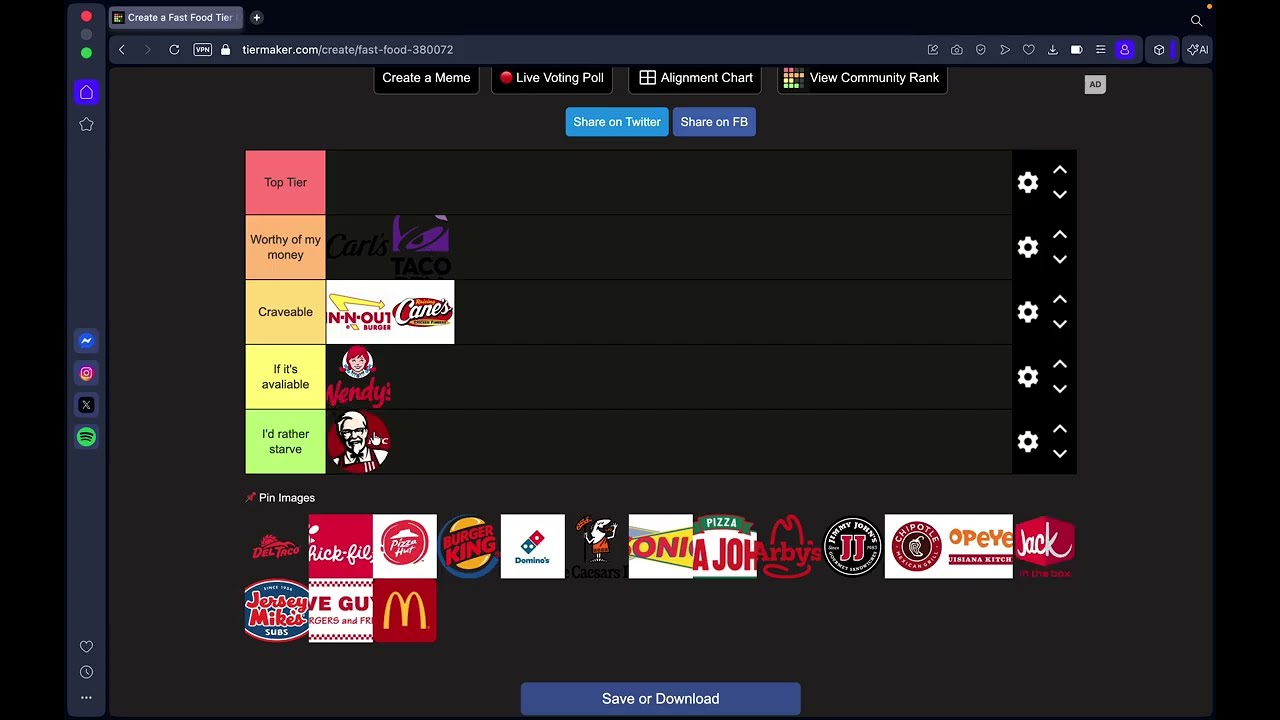Click the Save or Download button
Image resolution: width=1280 pixels, height=720 pixels.
660,699
